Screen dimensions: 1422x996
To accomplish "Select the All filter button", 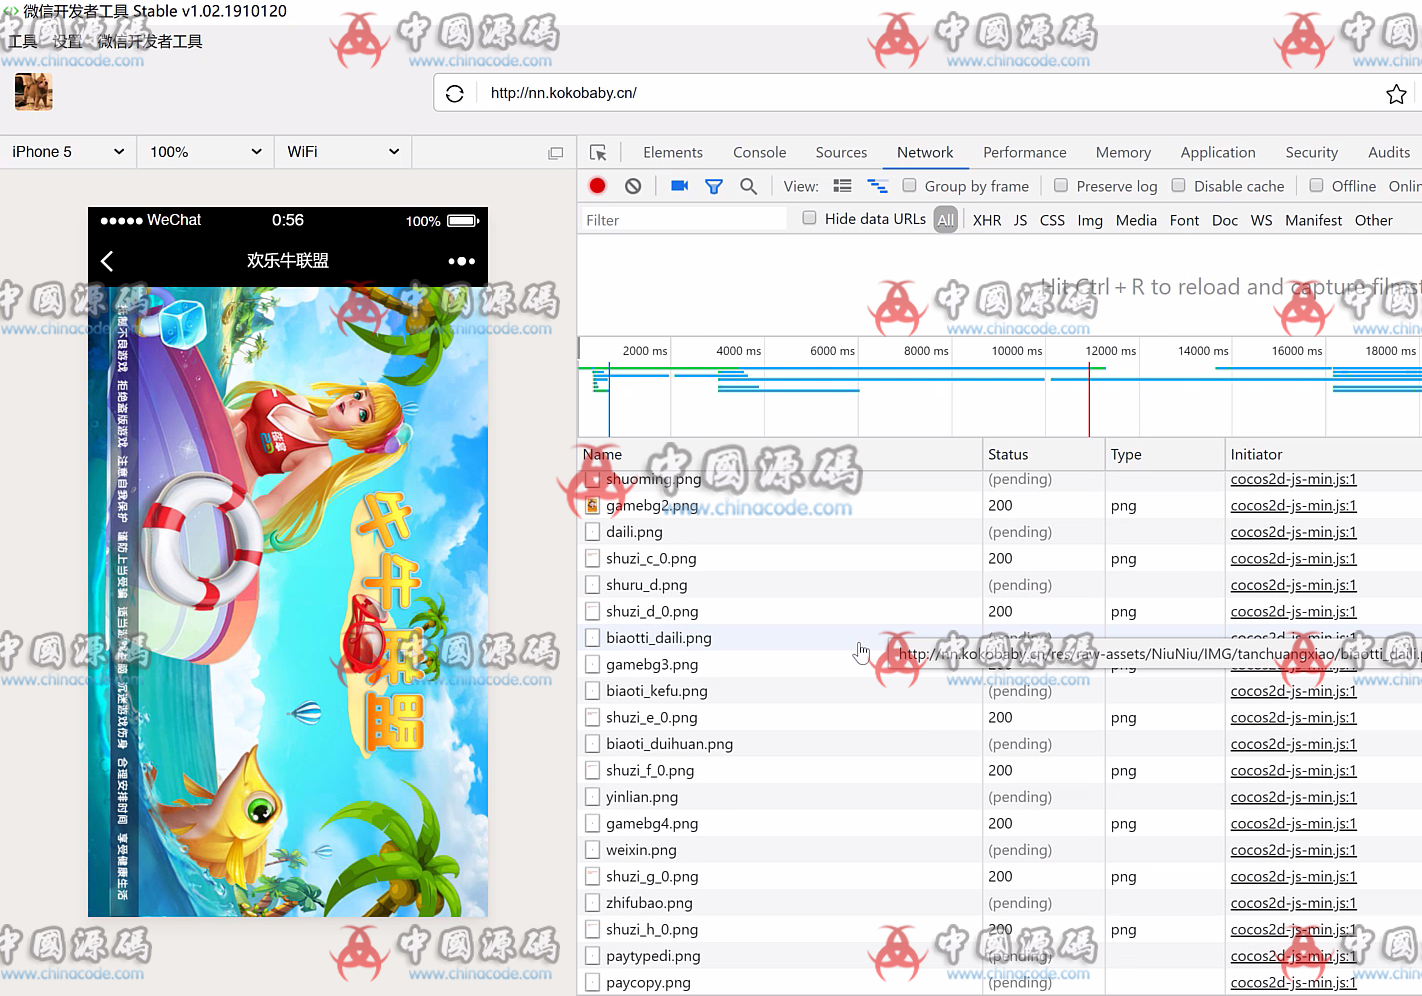I will [x=946, y=220].
